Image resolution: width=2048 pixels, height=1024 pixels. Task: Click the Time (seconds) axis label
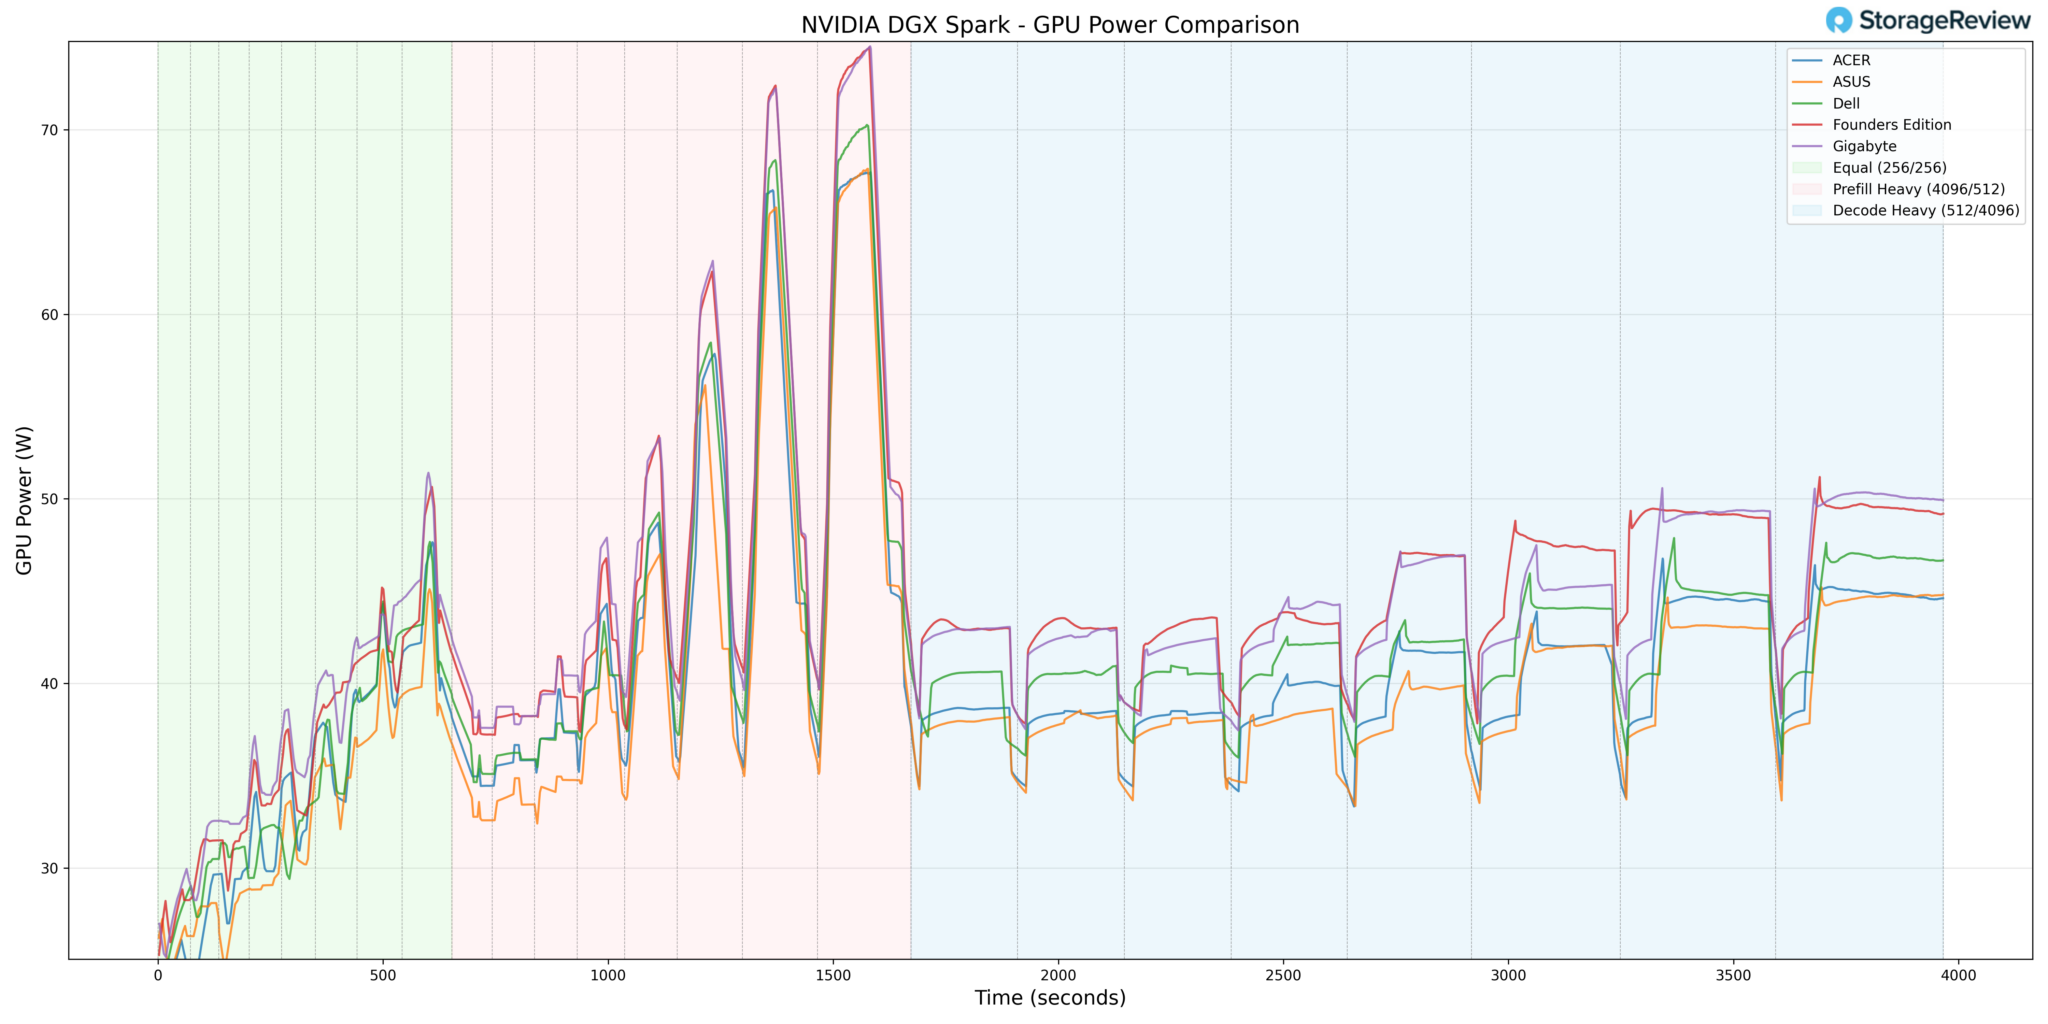(1049, 998)
